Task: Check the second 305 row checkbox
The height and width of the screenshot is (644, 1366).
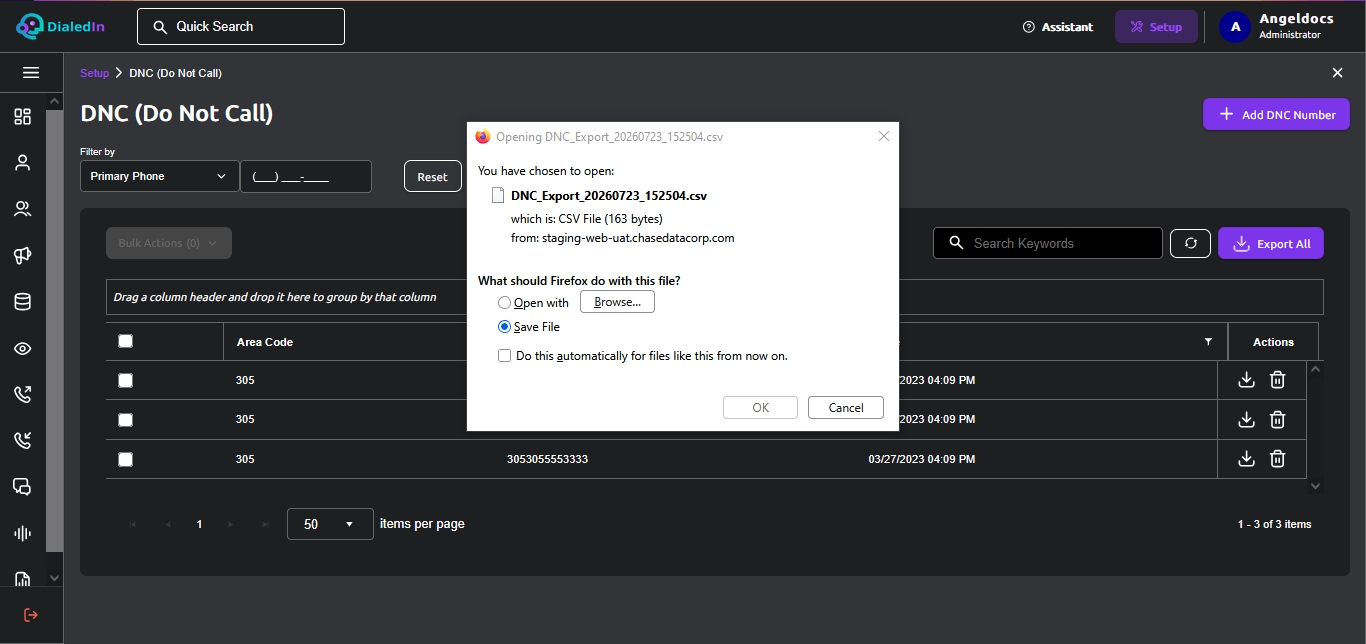Action: (x=125, y=420)
